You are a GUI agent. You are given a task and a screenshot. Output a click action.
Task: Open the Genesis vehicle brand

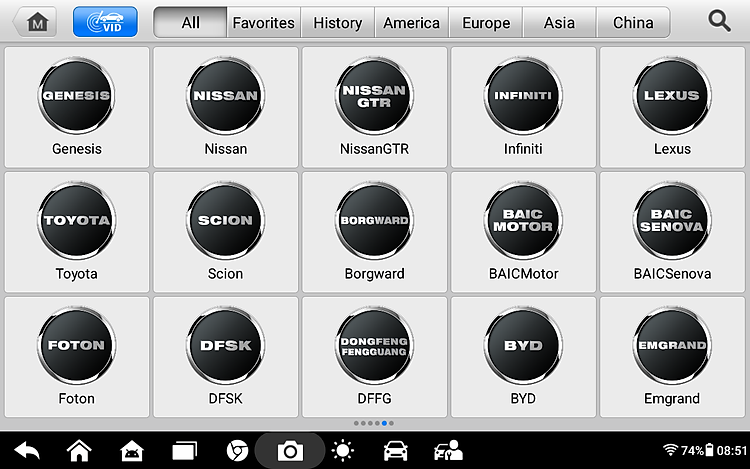(x=77, y=107)
